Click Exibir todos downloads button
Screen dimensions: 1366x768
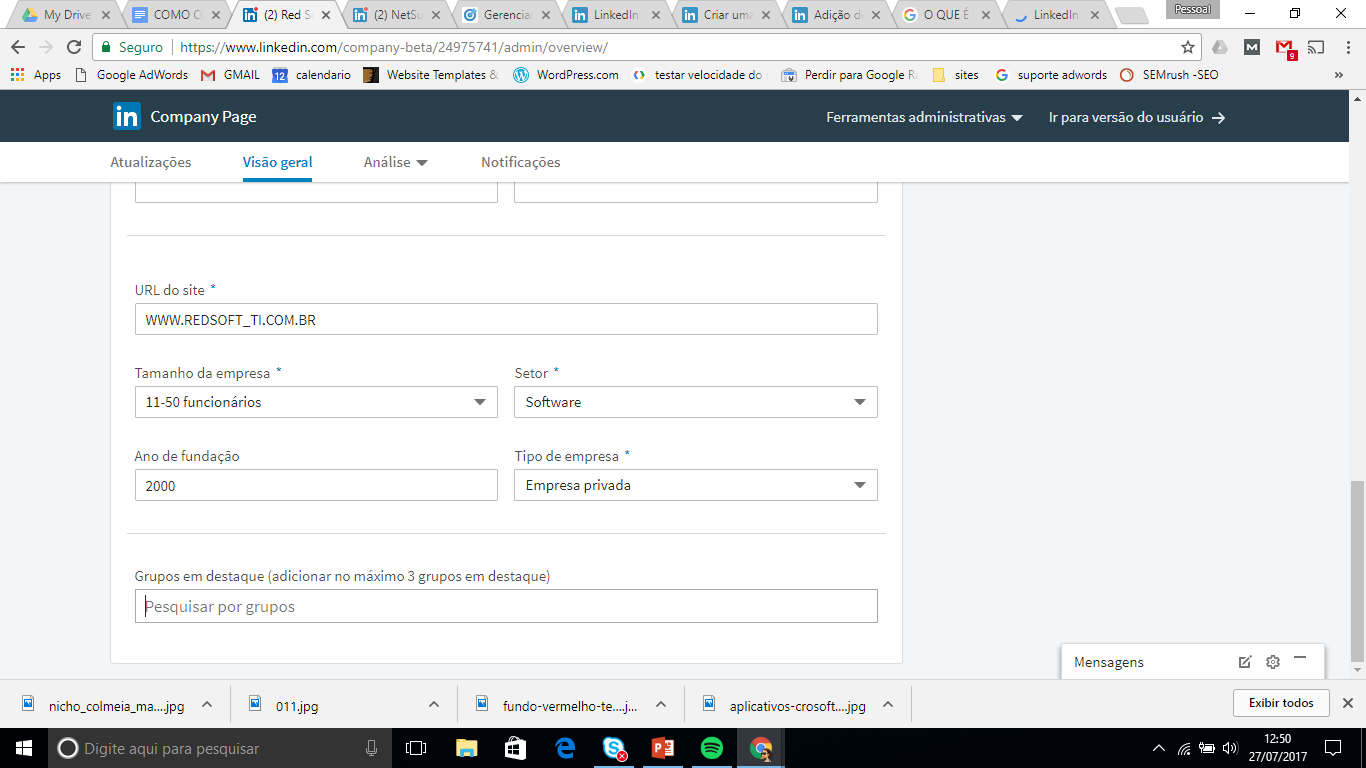coord(1281,703)
